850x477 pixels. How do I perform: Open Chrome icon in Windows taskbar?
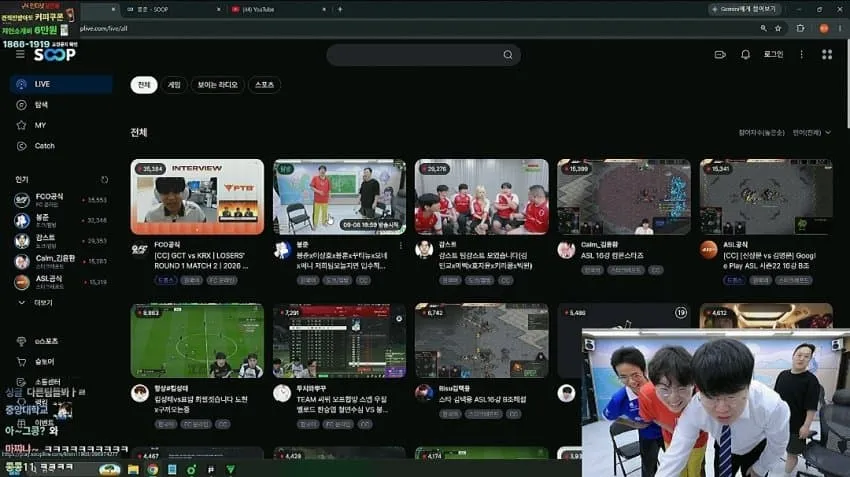click(153, 469)
